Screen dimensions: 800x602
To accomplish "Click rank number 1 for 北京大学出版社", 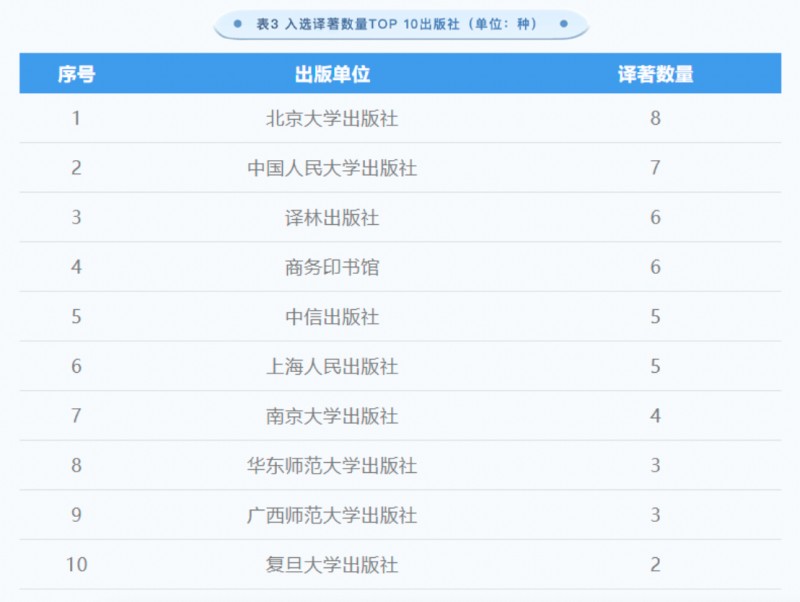I will point(77,118).
